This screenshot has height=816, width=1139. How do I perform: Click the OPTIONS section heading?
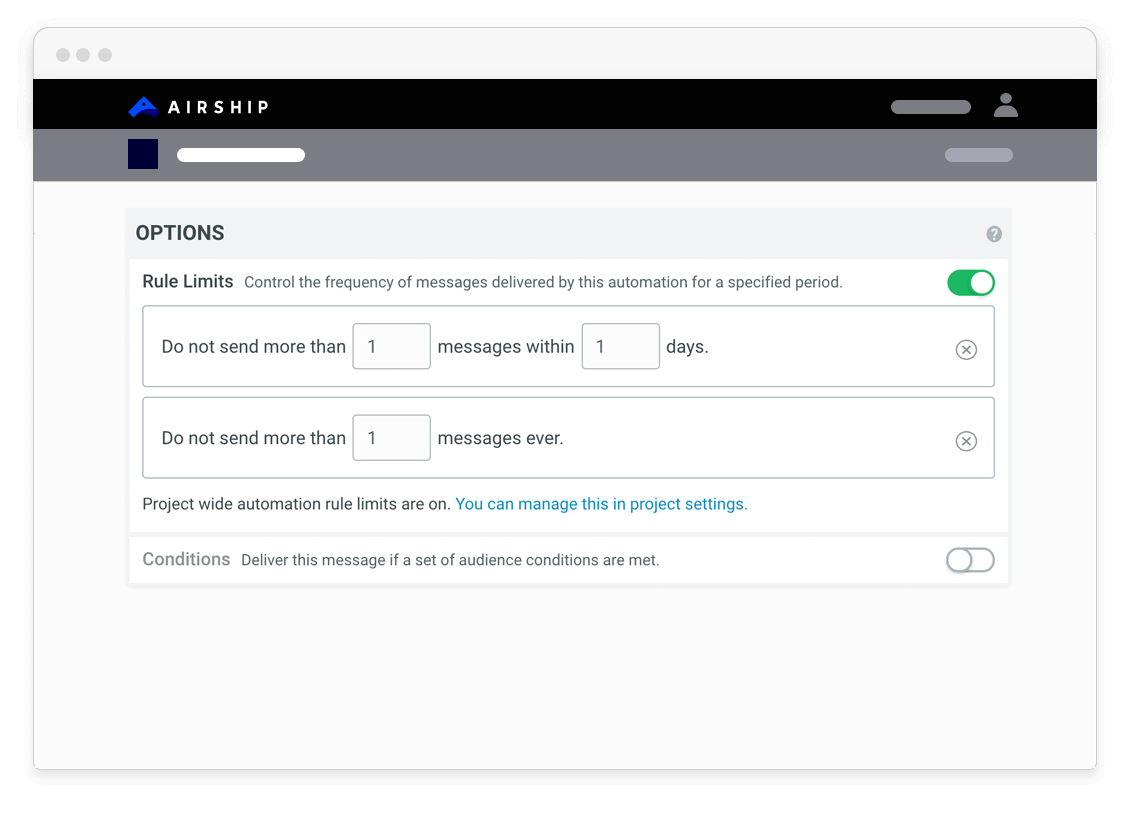click(x=180, y=233)
